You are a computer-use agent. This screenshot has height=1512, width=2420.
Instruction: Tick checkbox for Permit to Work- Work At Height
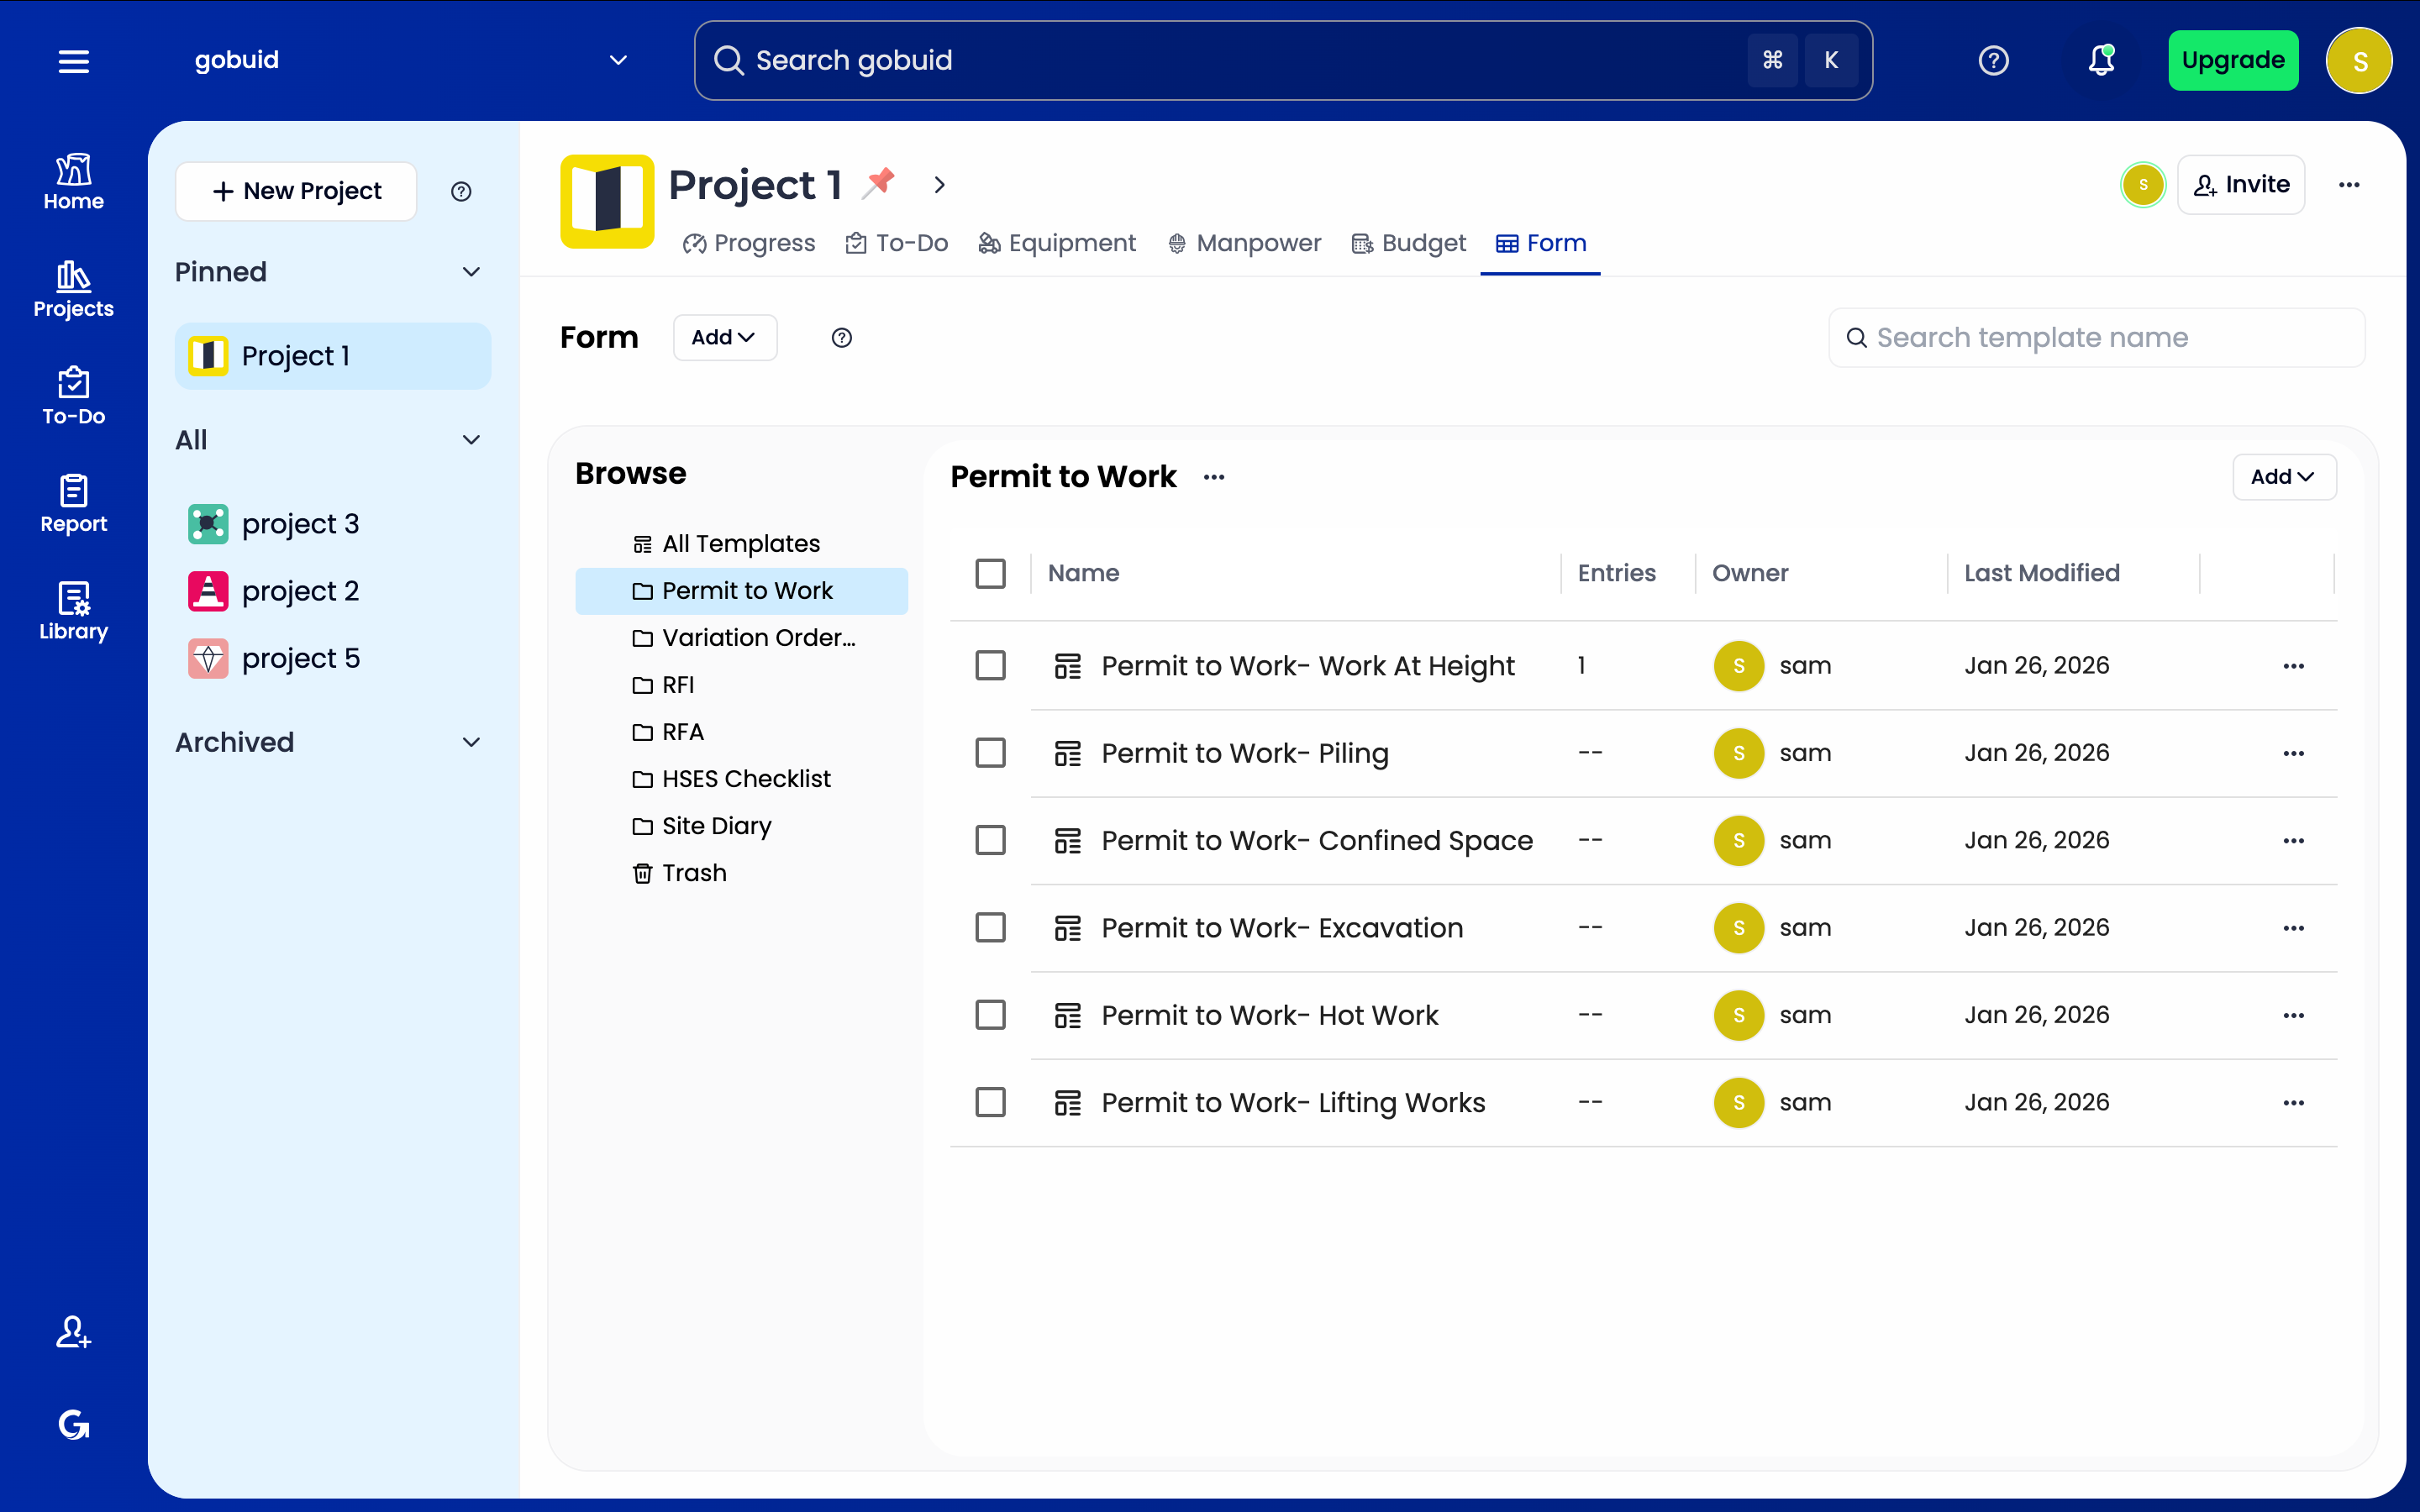(990, 666)
